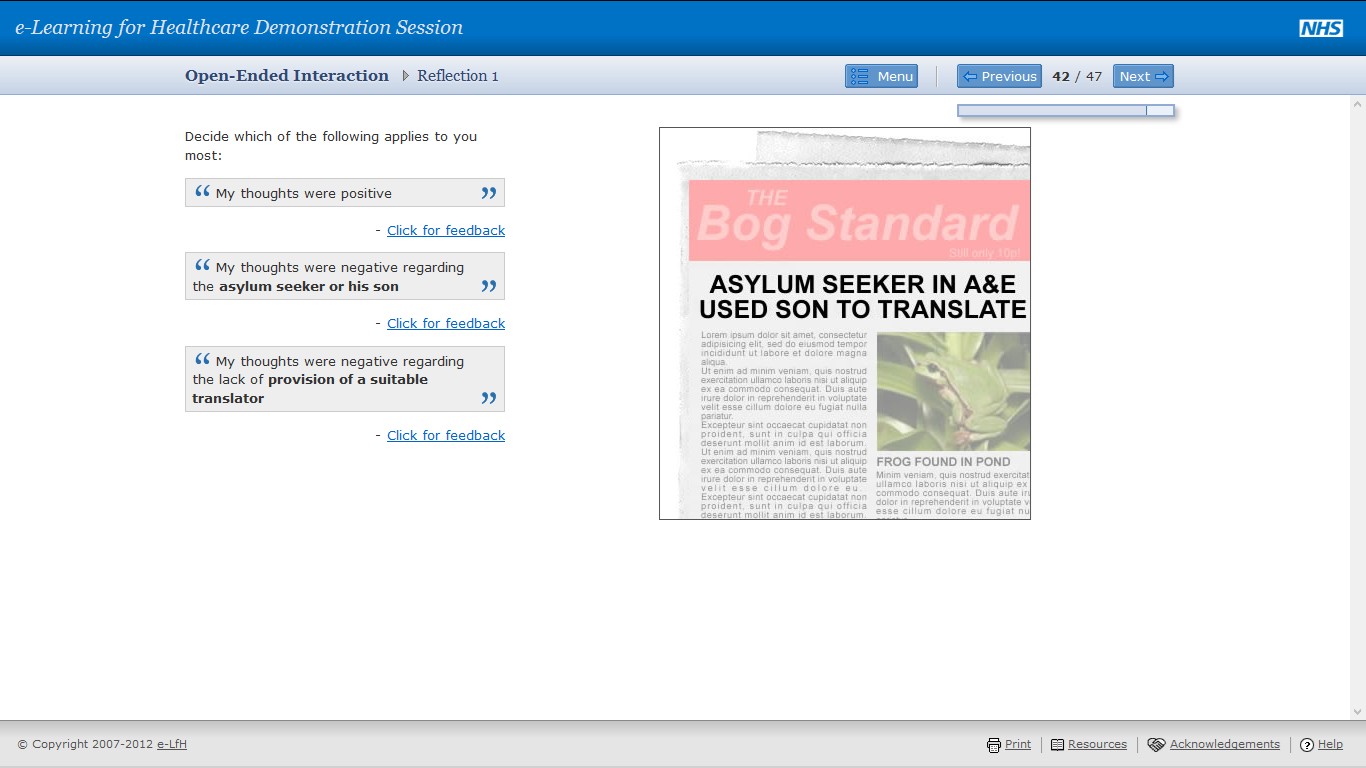The image size is (1366, 768).
Task: Click for feedback under the translator statement
Action: [445, 435]
